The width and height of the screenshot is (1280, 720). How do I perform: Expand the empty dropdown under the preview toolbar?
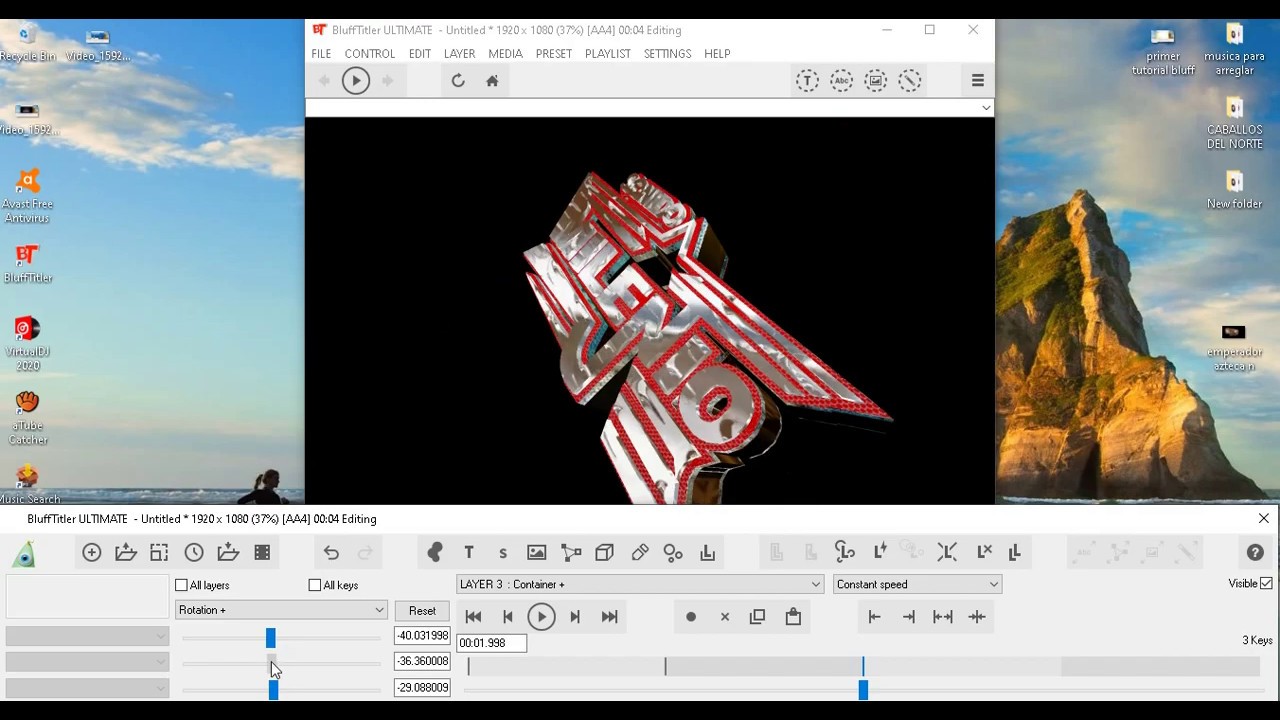coord(986,108)
